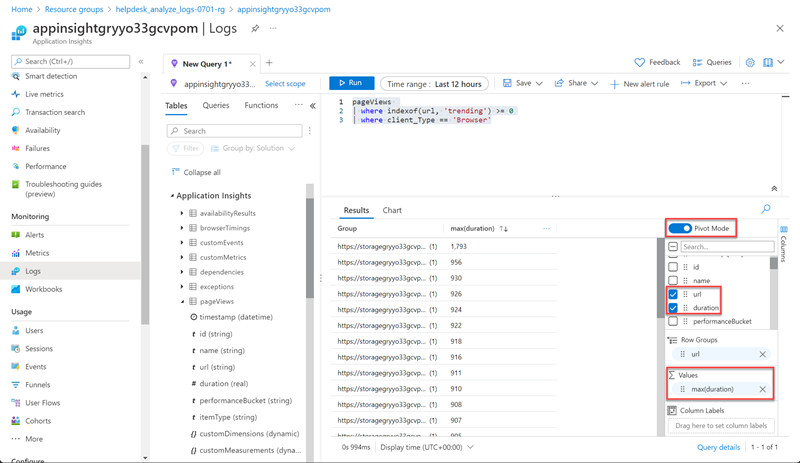The width and height of the screenshot is (800, 463).
Task: Open more toolbar options ellipsis after Export
Action: pos(745,83)
